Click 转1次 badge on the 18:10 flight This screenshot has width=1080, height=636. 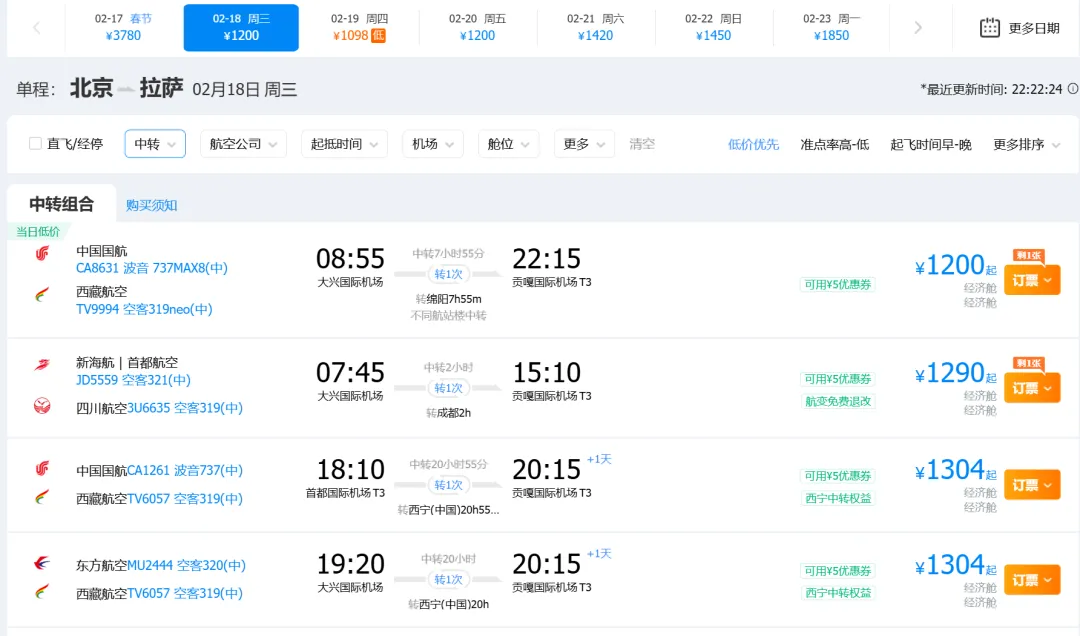[x=448, y=485]
